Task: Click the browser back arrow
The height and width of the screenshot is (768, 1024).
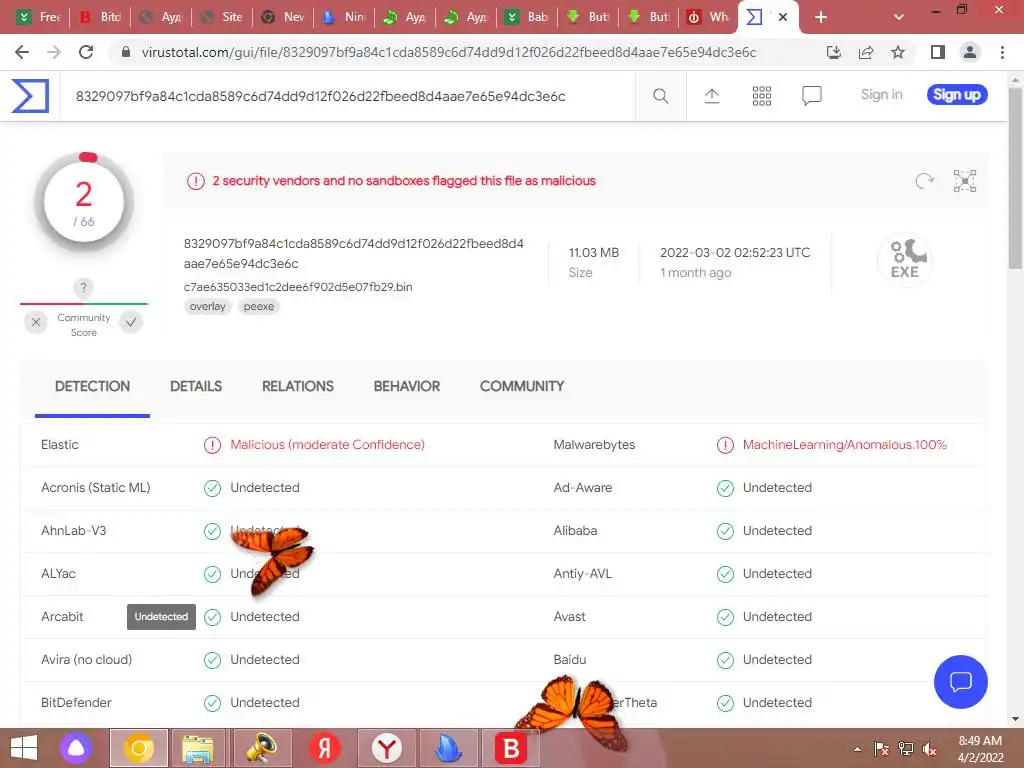Action: point(22,52)
